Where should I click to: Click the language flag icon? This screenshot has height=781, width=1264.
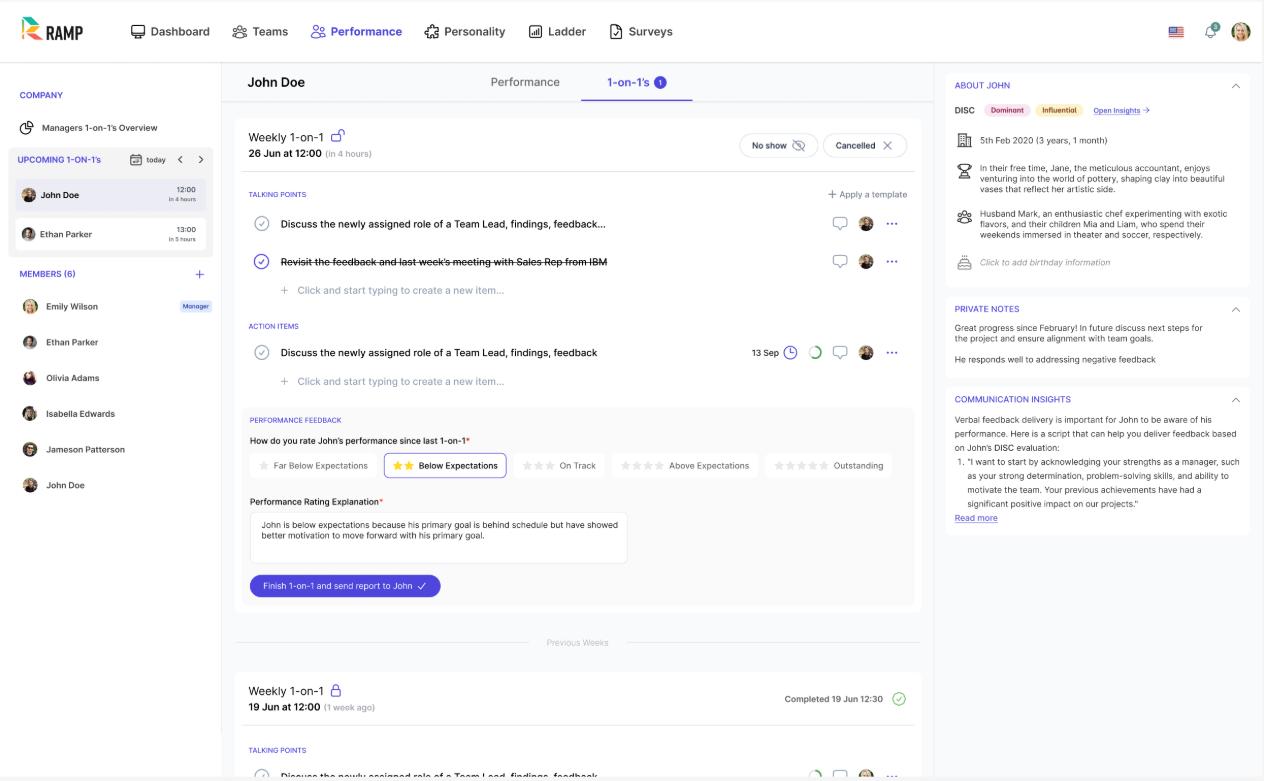tap(1176, 32)
